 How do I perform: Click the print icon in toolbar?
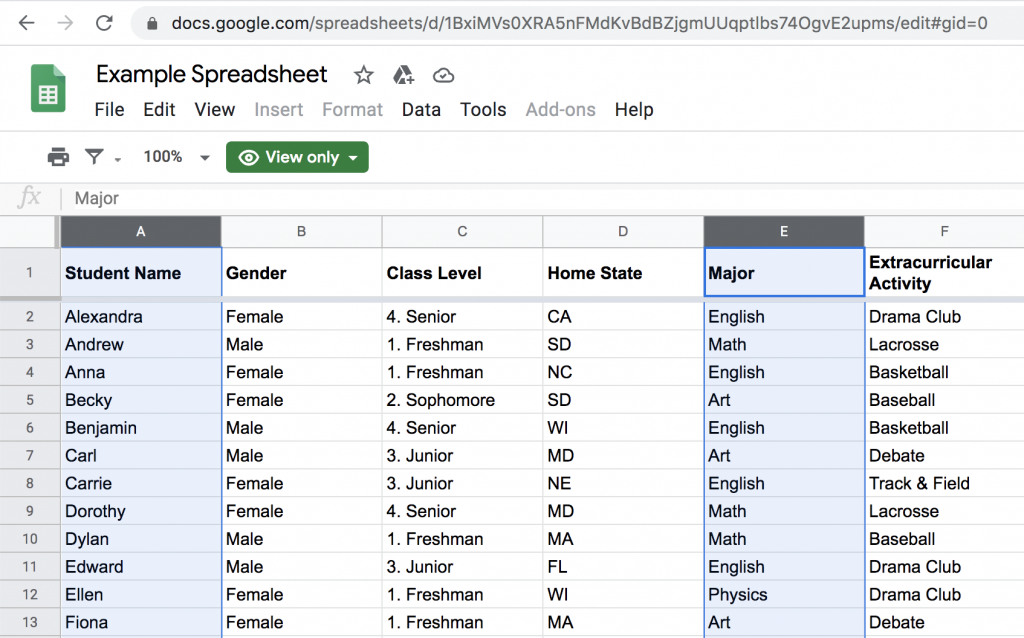[59, 157]
